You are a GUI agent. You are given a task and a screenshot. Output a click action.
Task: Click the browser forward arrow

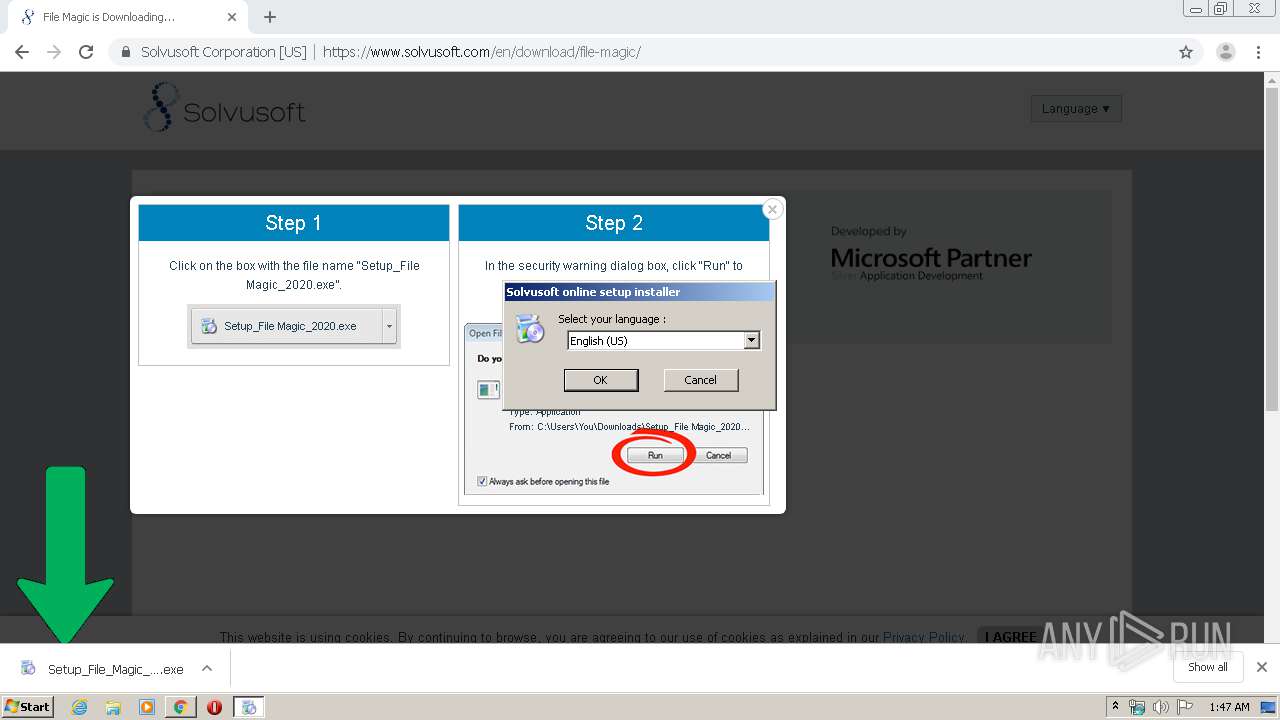point(54,52)
